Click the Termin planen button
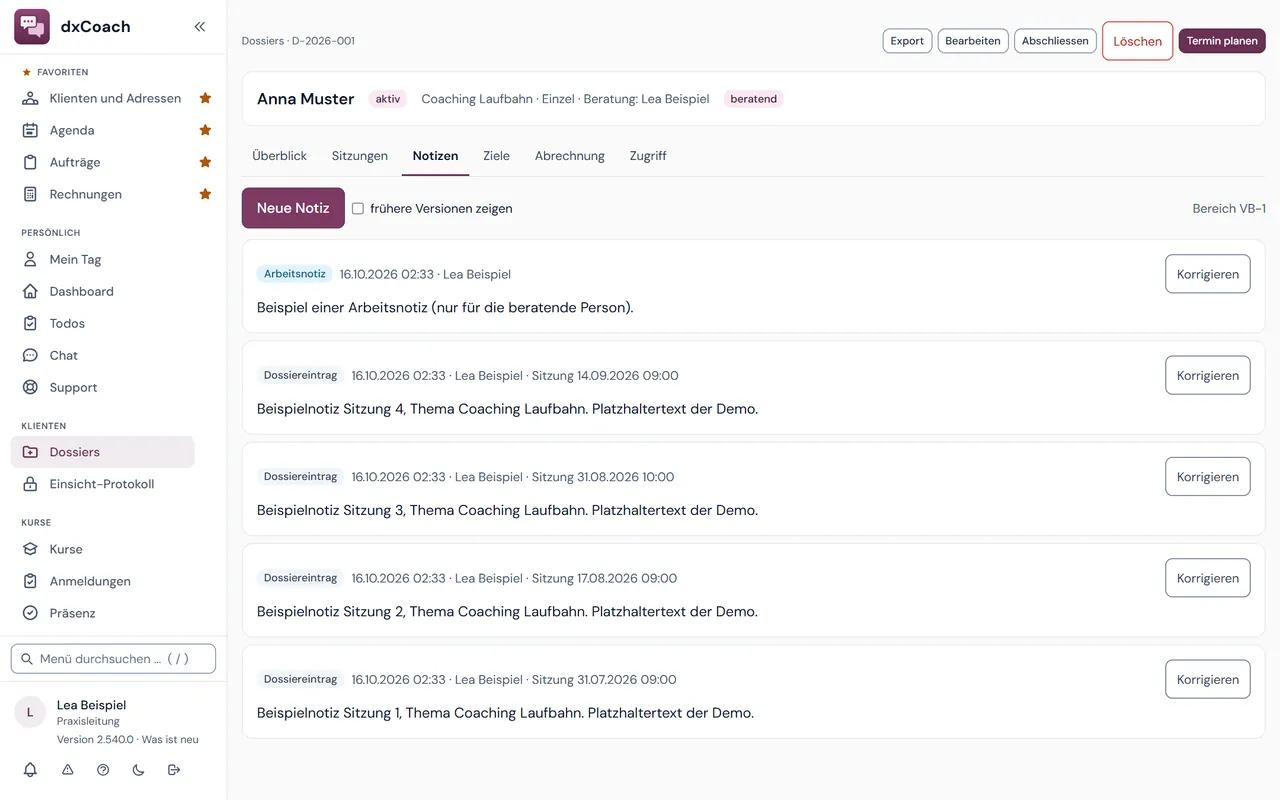 click(1222, 41)
